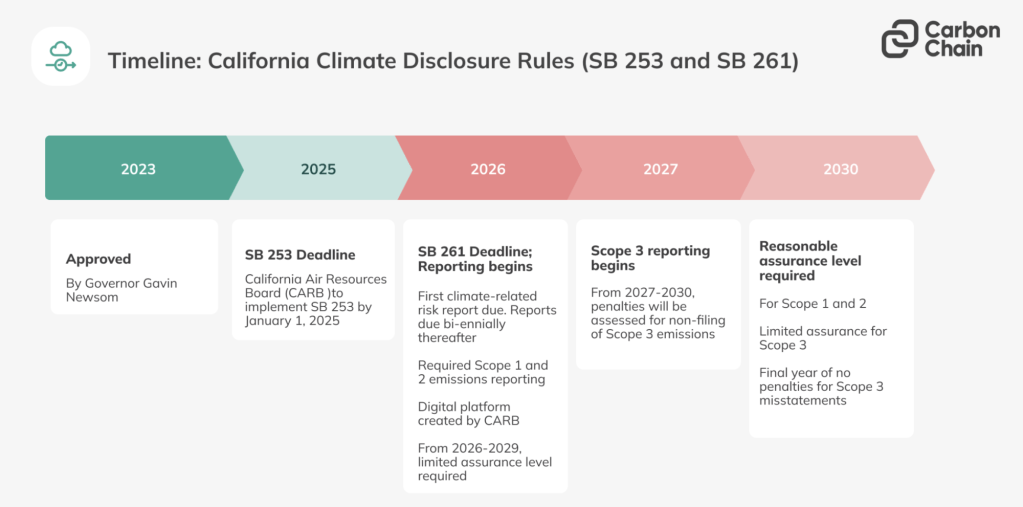Screen dimensions: 1023x507
Task: Click 'By Governor Gavin Newsom' text
Action: point(121,290)
